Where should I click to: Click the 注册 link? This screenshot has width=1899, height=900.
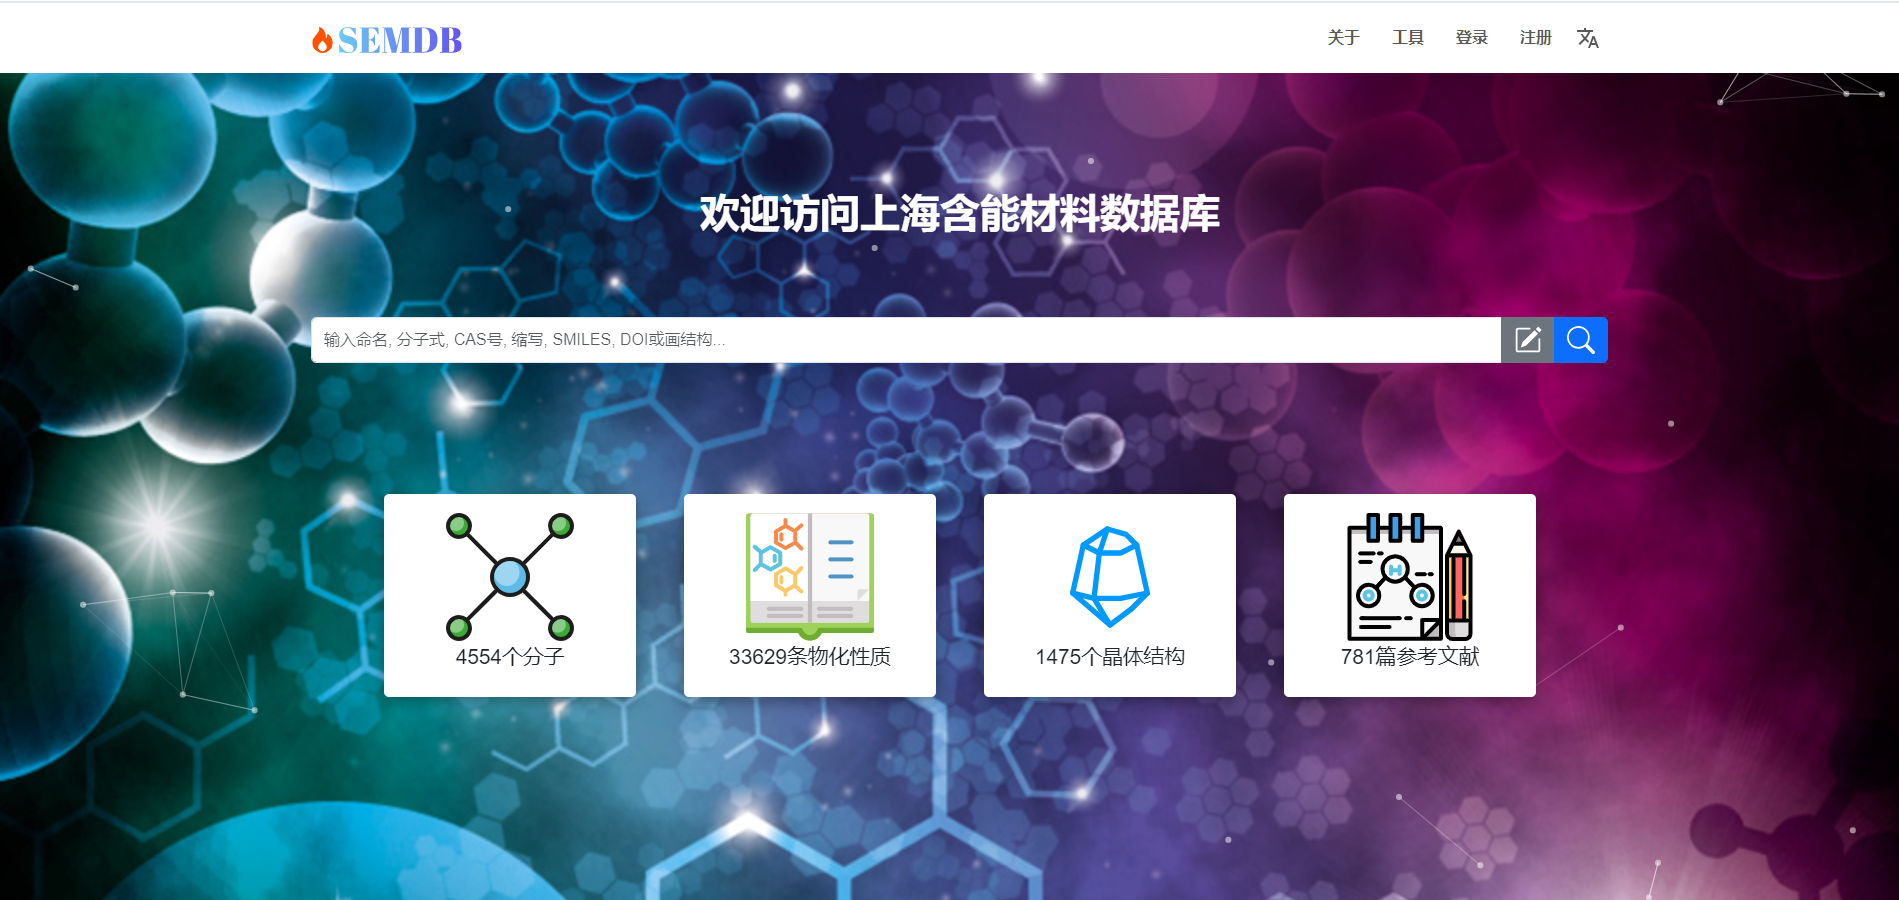[1535, 38]
